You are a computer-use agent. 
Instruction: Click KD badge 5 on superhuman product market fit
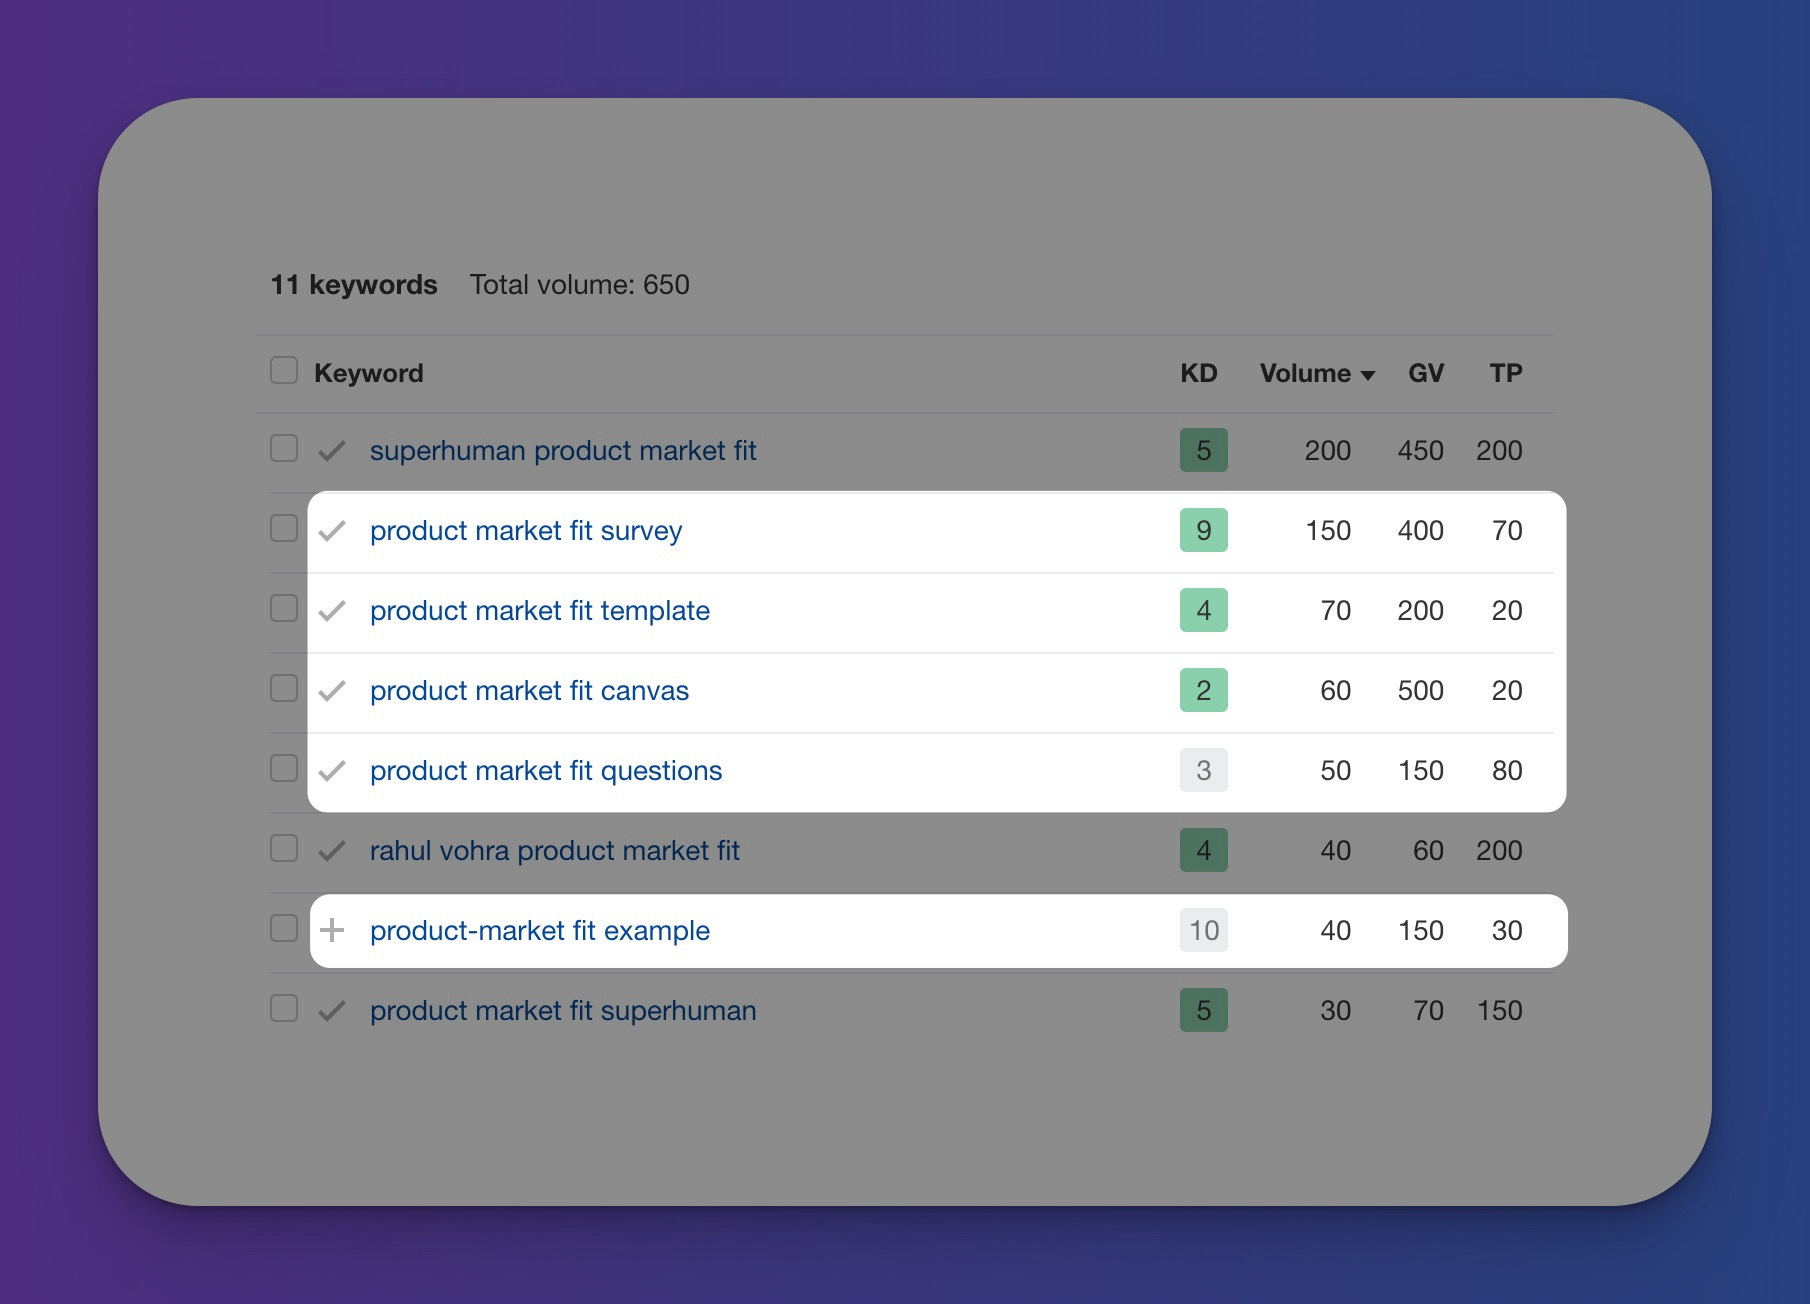(1204, 450)
